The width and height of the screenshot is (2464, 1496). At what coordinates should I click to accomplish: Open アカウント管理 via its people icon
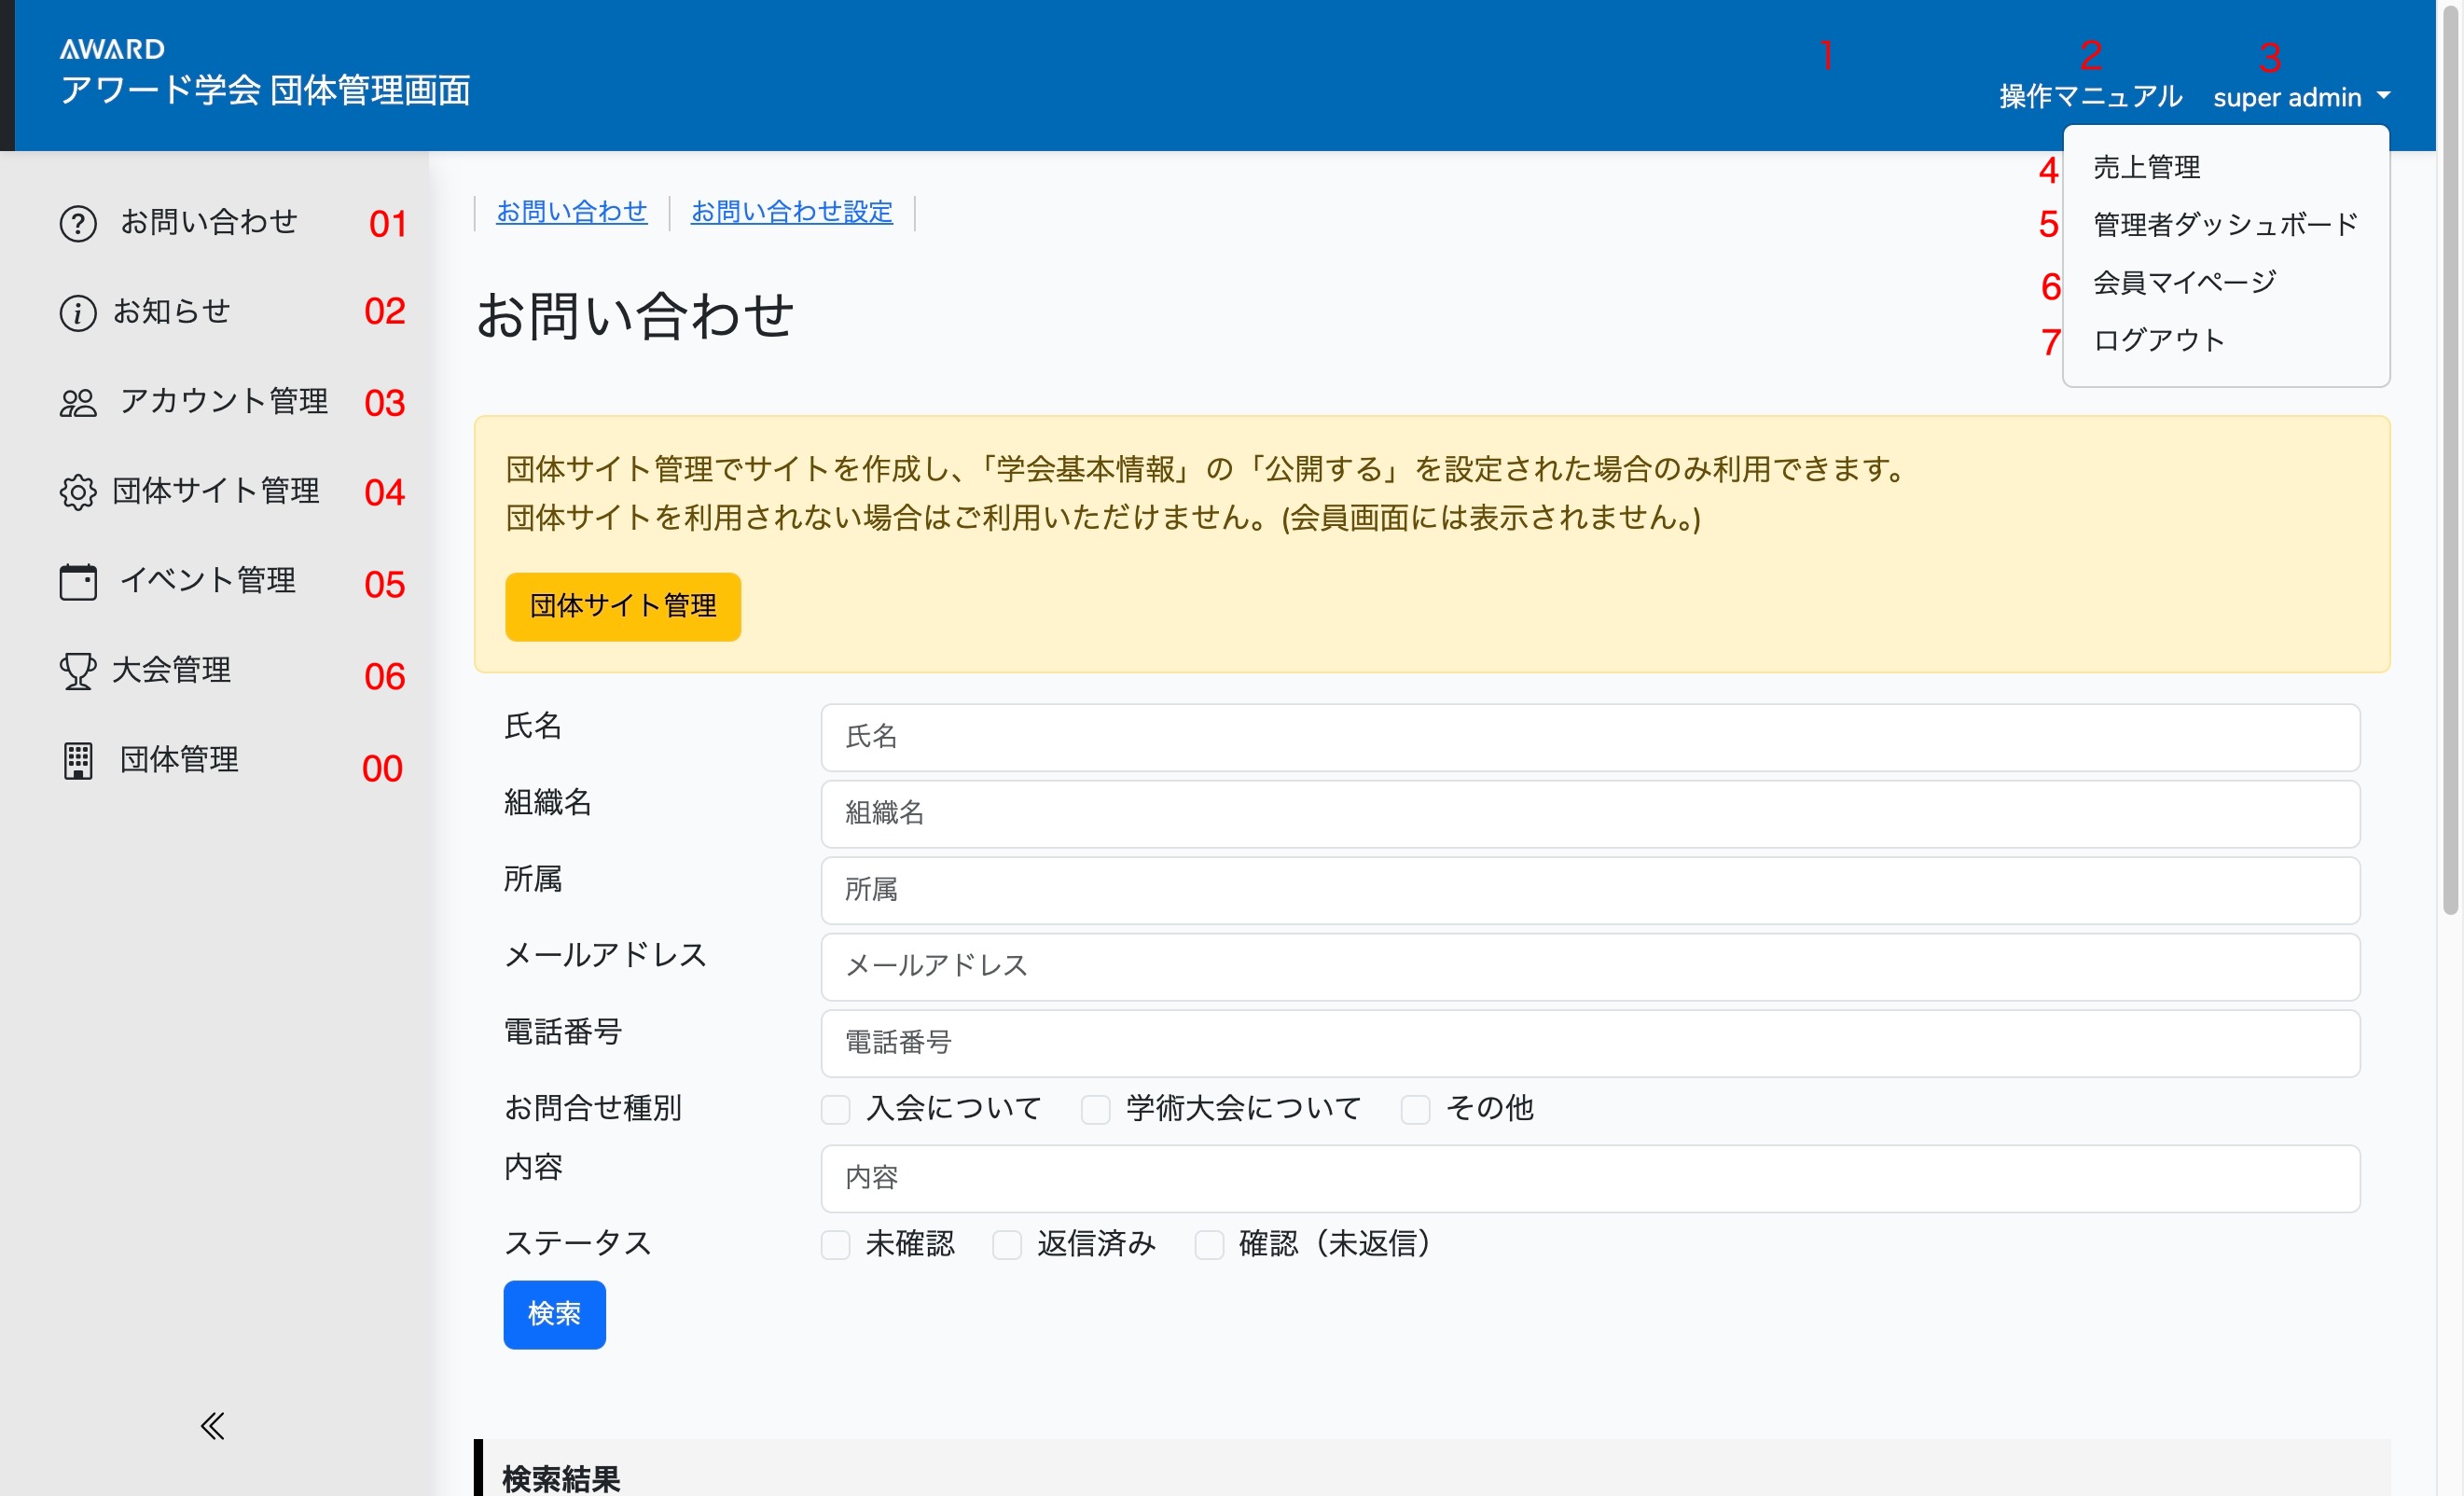[x=78, y=403]
